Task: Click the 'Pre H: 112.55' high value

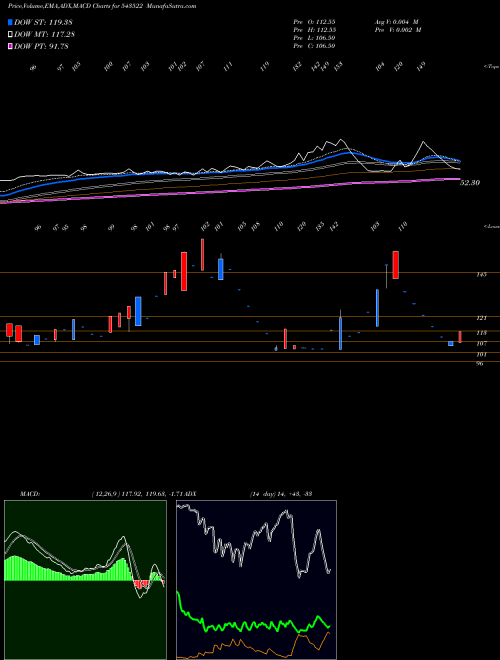Action: pyautogui.click(x=314, y=30)
